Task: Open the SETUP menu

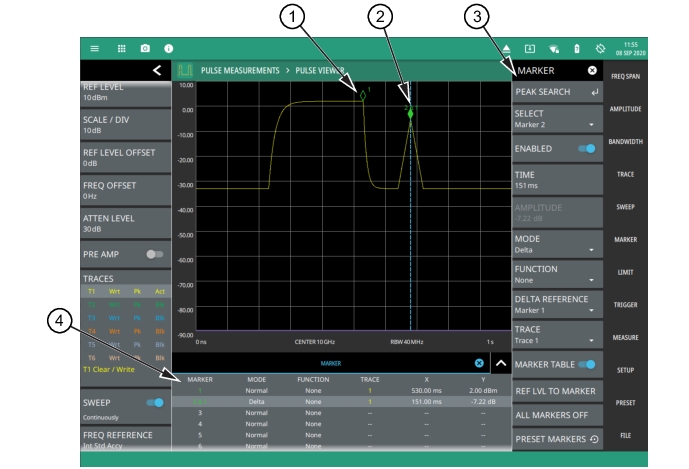Action: point(625,370)
